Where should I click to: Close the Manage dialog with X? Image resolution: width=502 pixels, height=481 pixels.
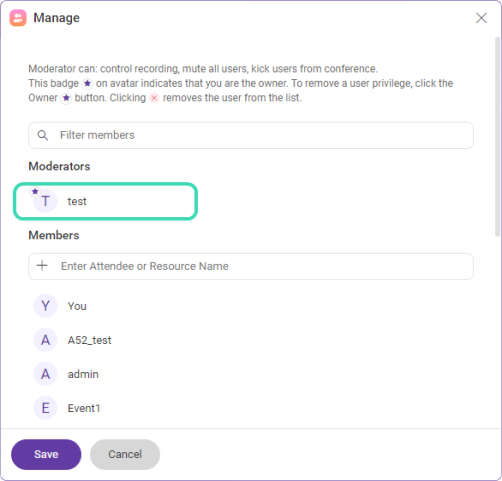pyautogui.click(x=481, y=18)
